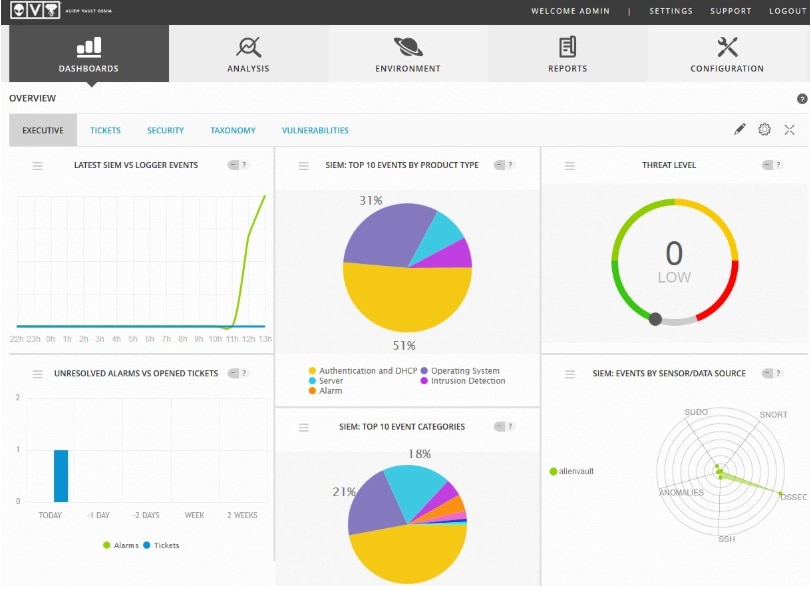The height and width of the screenshot is (591, 811).
Task: Open Configuration tools icon
Action: click(x=727, y=46)
